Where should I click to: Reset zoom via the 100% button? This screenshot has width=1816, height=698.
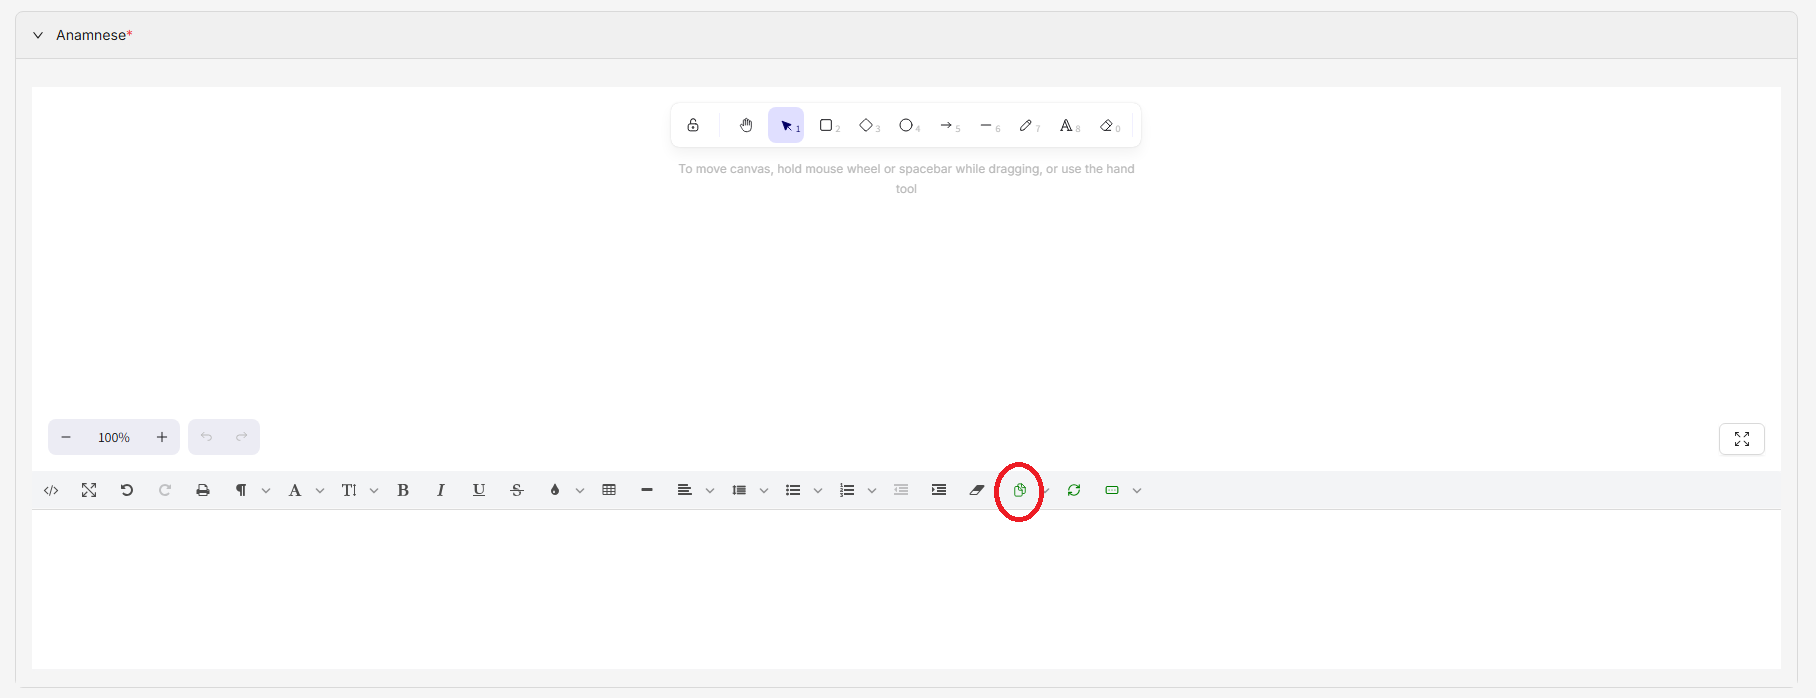click(114, 437)
